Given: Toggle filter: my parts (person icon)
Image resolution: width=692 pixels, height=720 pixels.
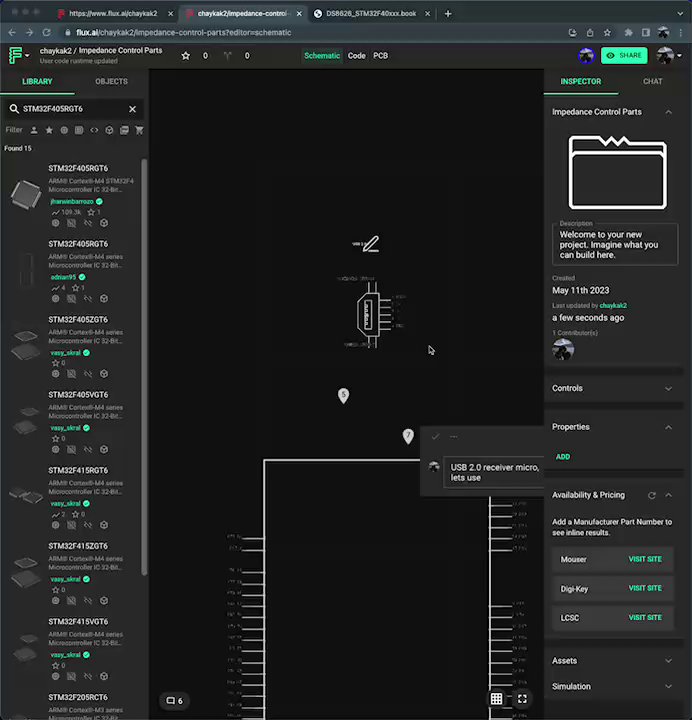Looking at the screenshot, I should point(34,130).
